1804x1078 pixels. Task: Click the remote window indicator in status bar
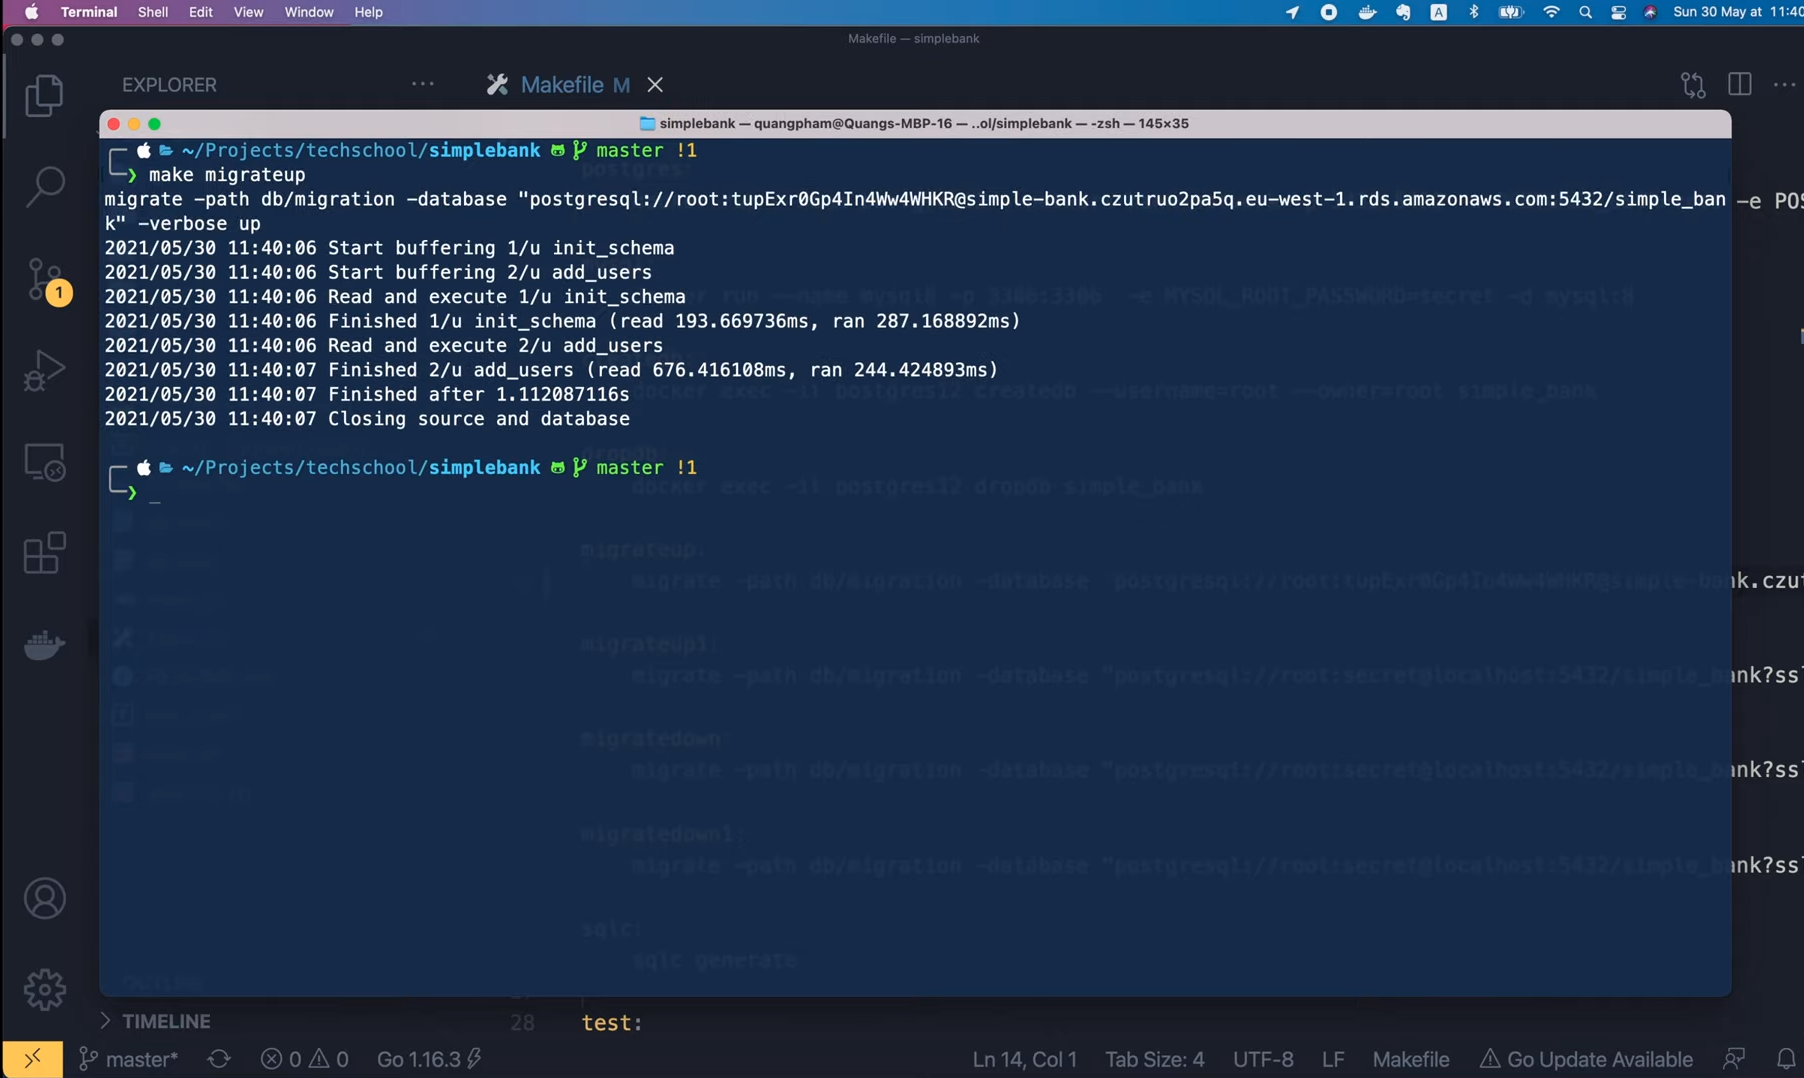pos(32,1058)
